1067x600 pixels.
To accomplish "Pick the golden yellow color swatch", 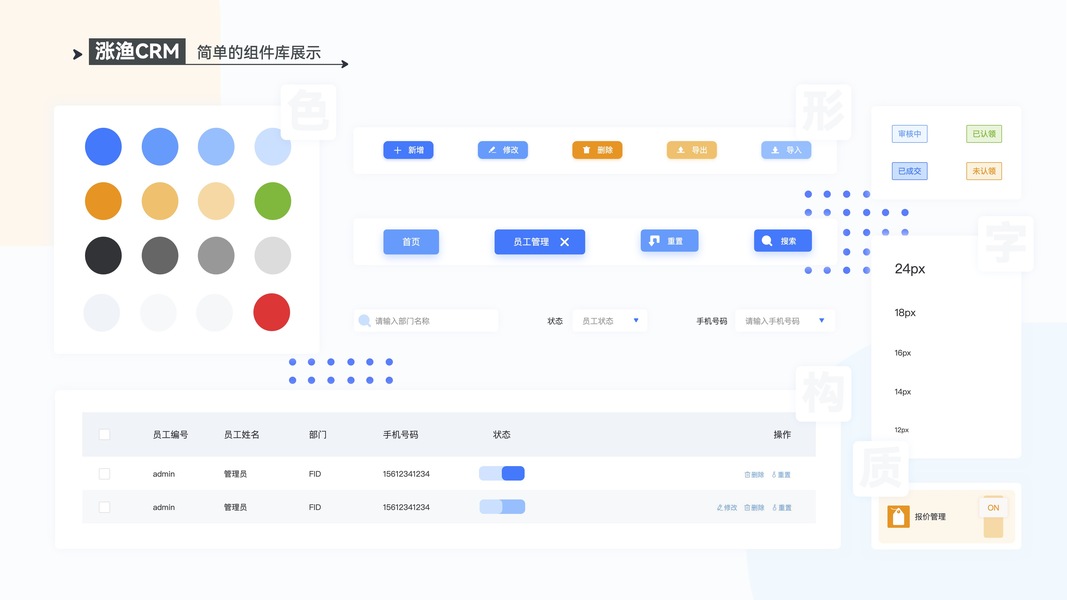I will 160,201.
